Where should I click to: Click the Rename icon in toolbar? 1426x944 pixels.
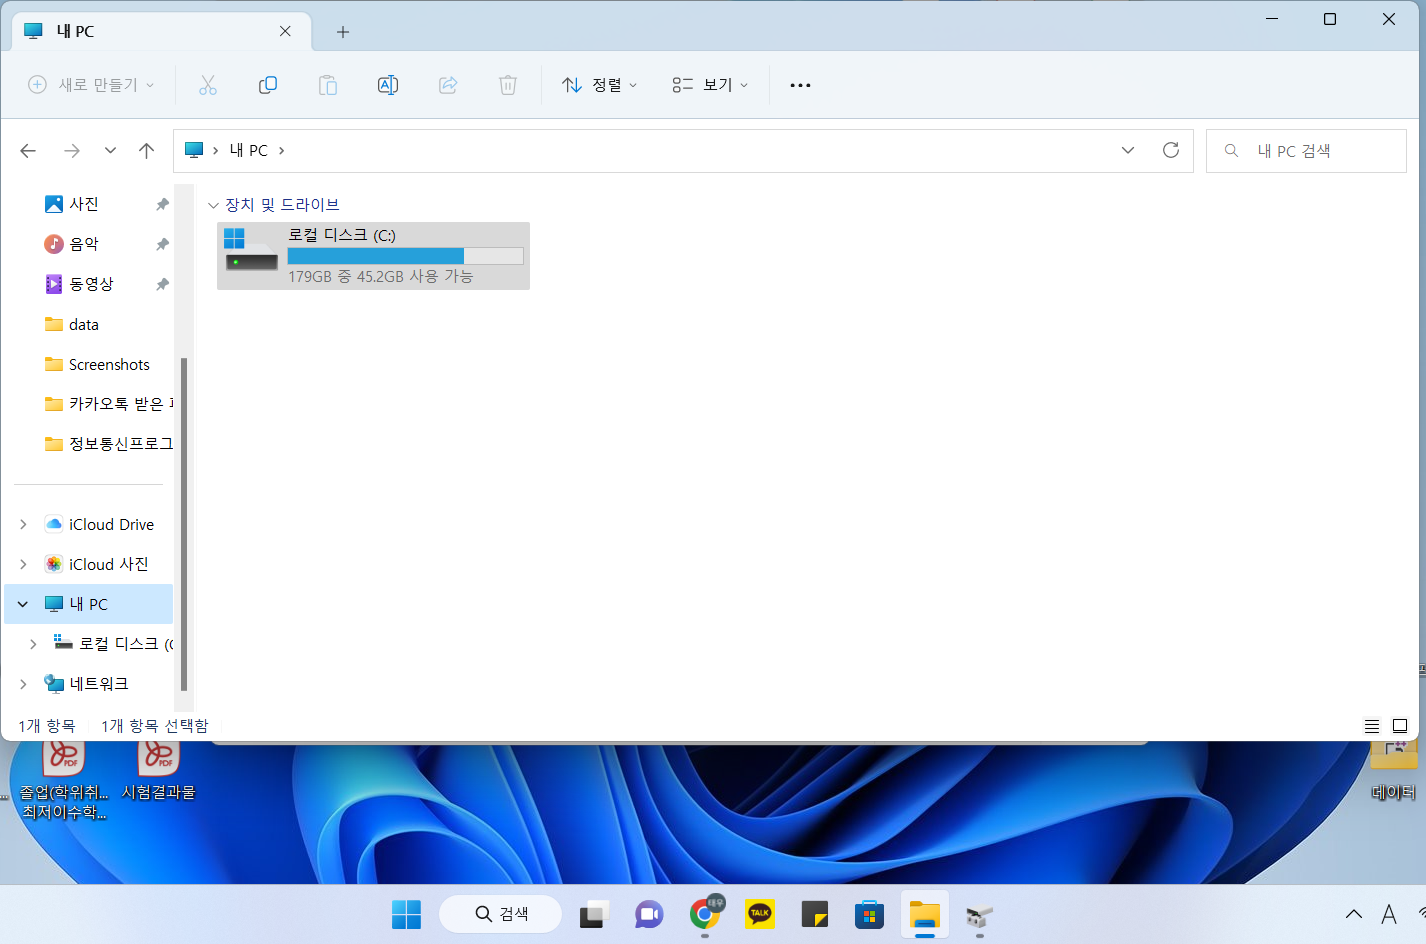pyautogui.click(x=388, y=85)
